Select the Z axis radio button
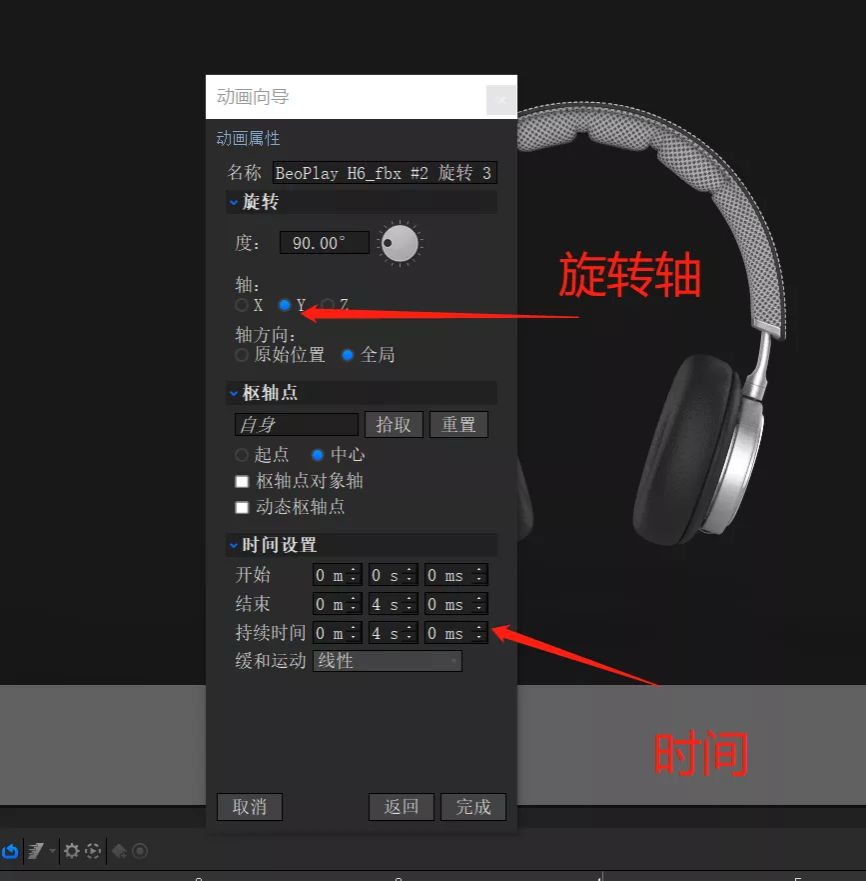 (328, 305)
